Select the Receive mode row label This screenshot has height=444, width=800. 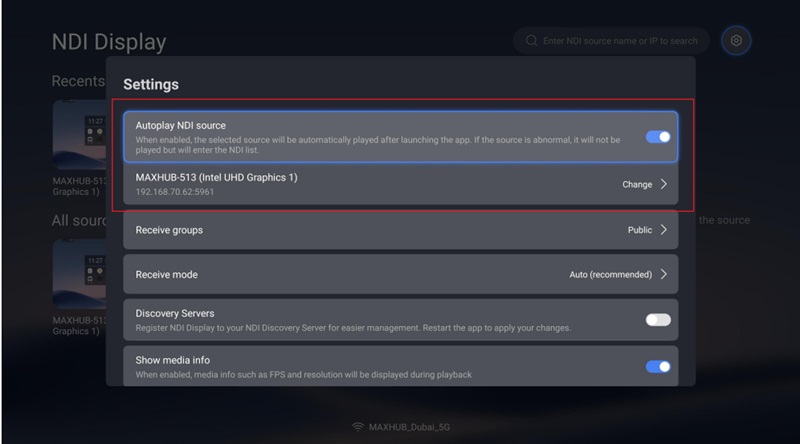[x=166, y=274]
